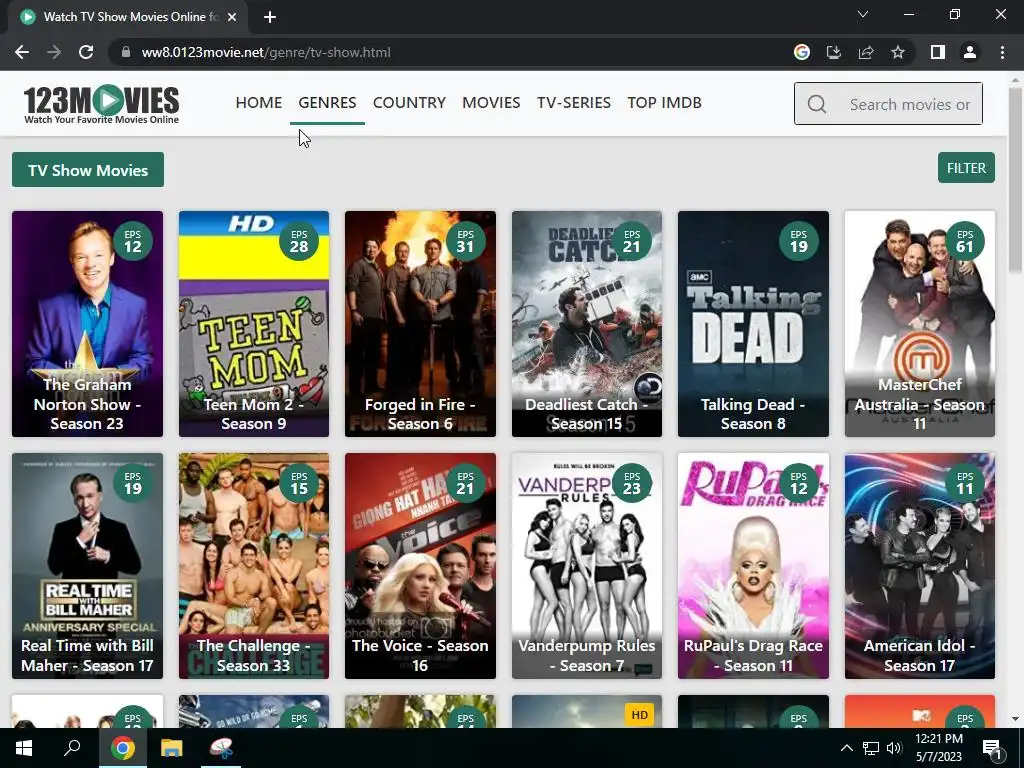Click the network icon in the system tray
The image size is (1024, 768).
tap(871, 748)
